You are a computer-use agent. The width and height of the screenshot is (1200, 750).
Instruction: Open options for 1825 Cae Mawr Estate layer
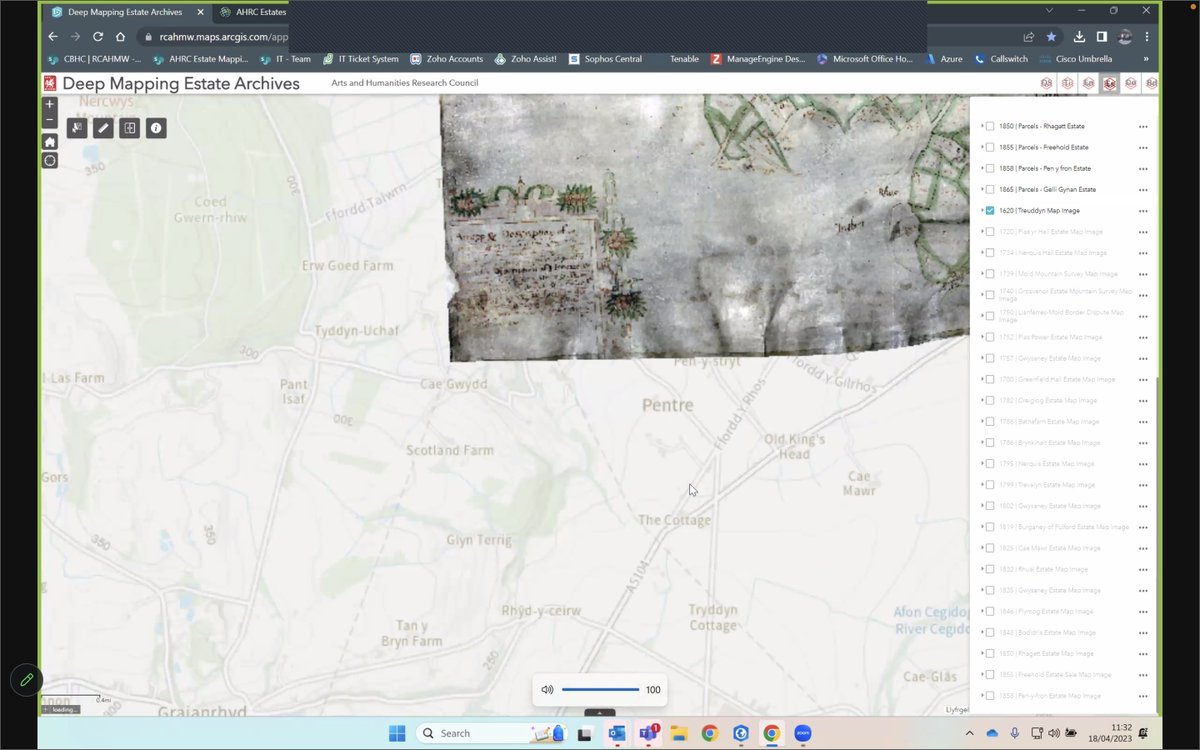click(1143, 548)
